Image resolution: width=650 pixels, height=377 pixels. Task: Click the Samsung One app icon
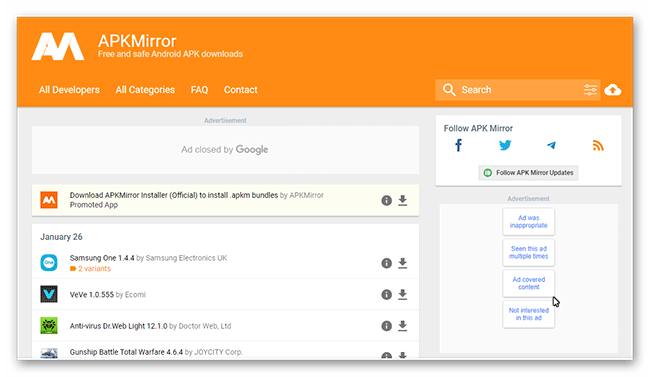click(x=49, y=263)
